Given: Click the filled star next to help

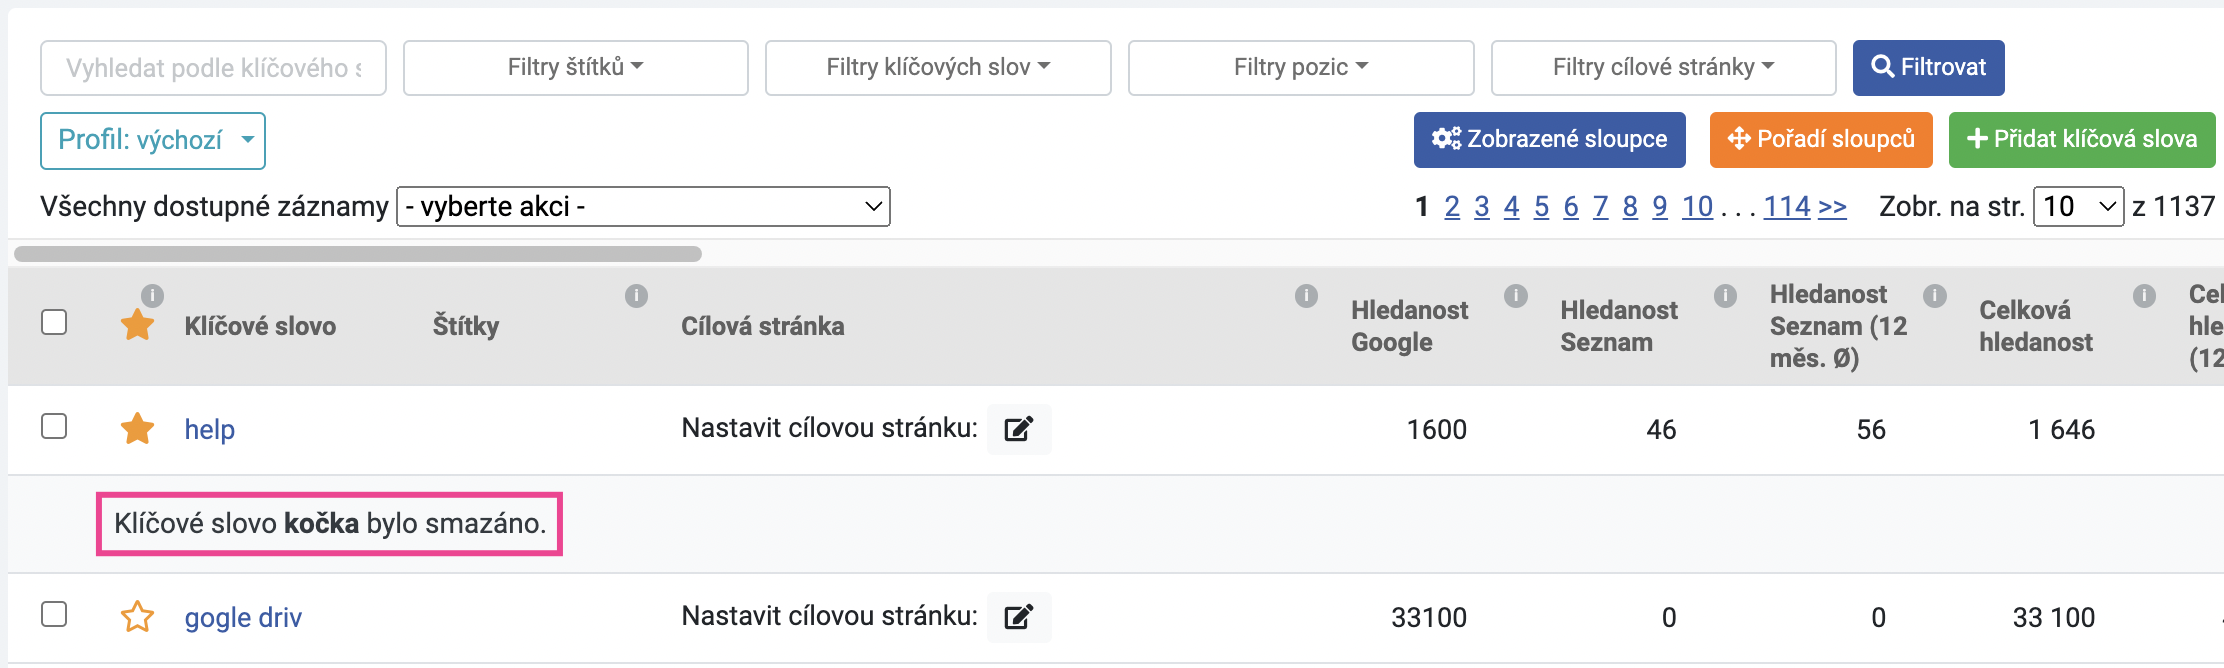Looking at the screenshot, I should (137, 429).
